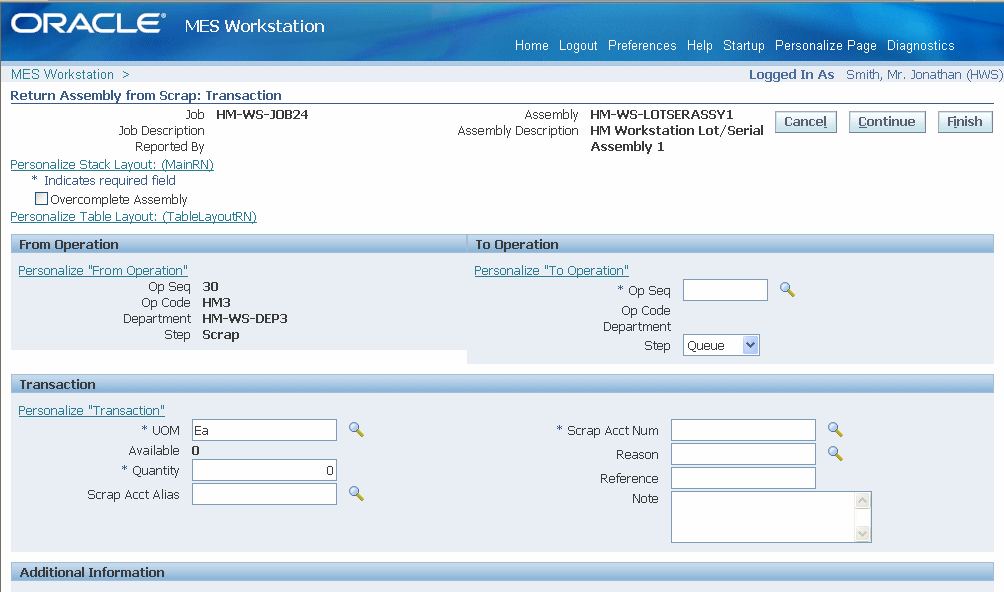
Task: Open the Scrap Acct Num search icon
Action: 835,429
